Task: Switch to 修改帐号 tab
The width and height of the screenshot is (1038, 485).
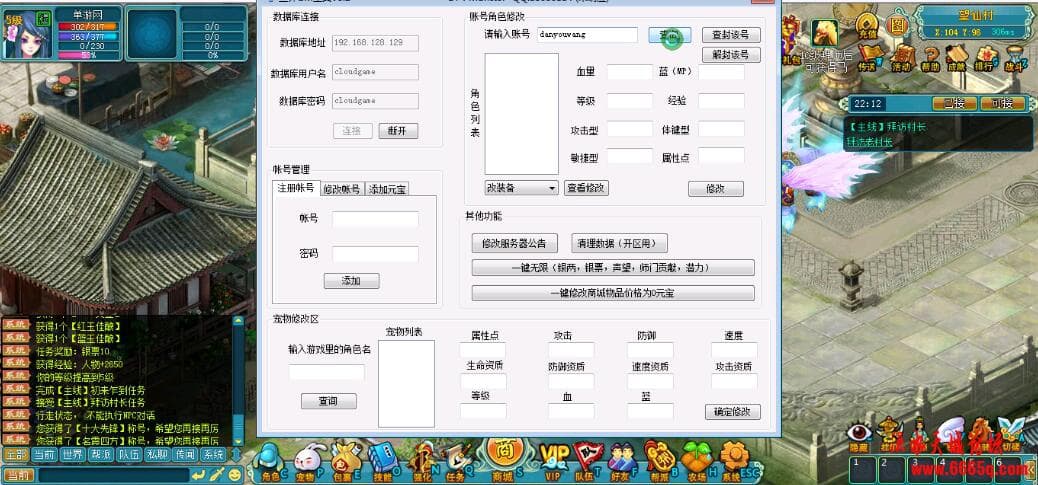Action: (342, 189)
